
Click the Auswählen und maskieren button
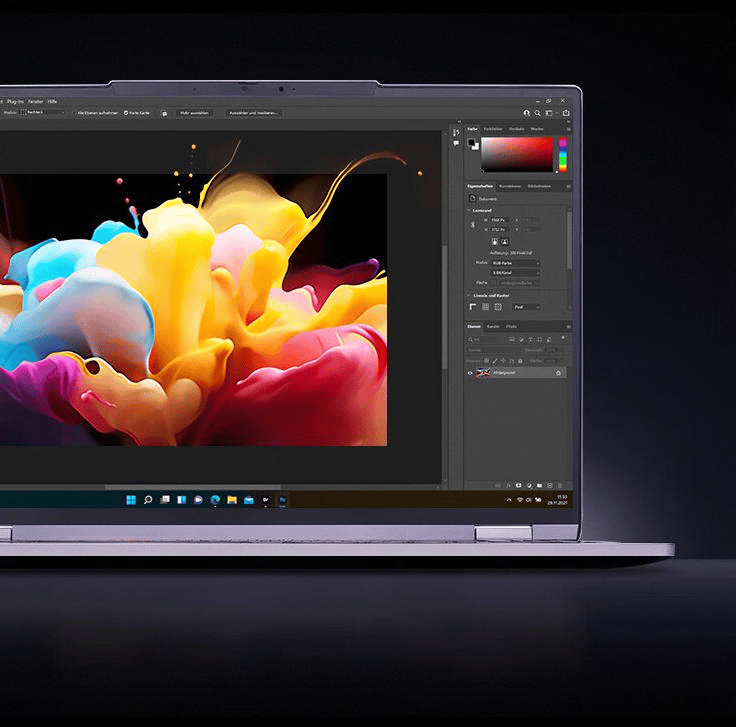(253, 113)
